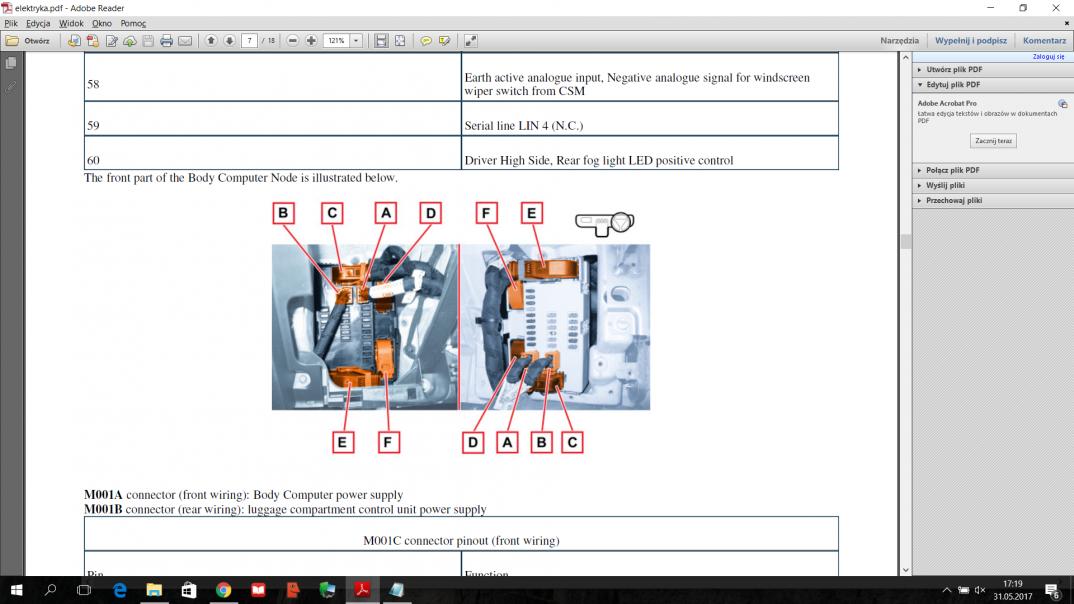Open the Wypełnij i podpisz pane
Screen dimensions: 1074x604
point(971,41)
